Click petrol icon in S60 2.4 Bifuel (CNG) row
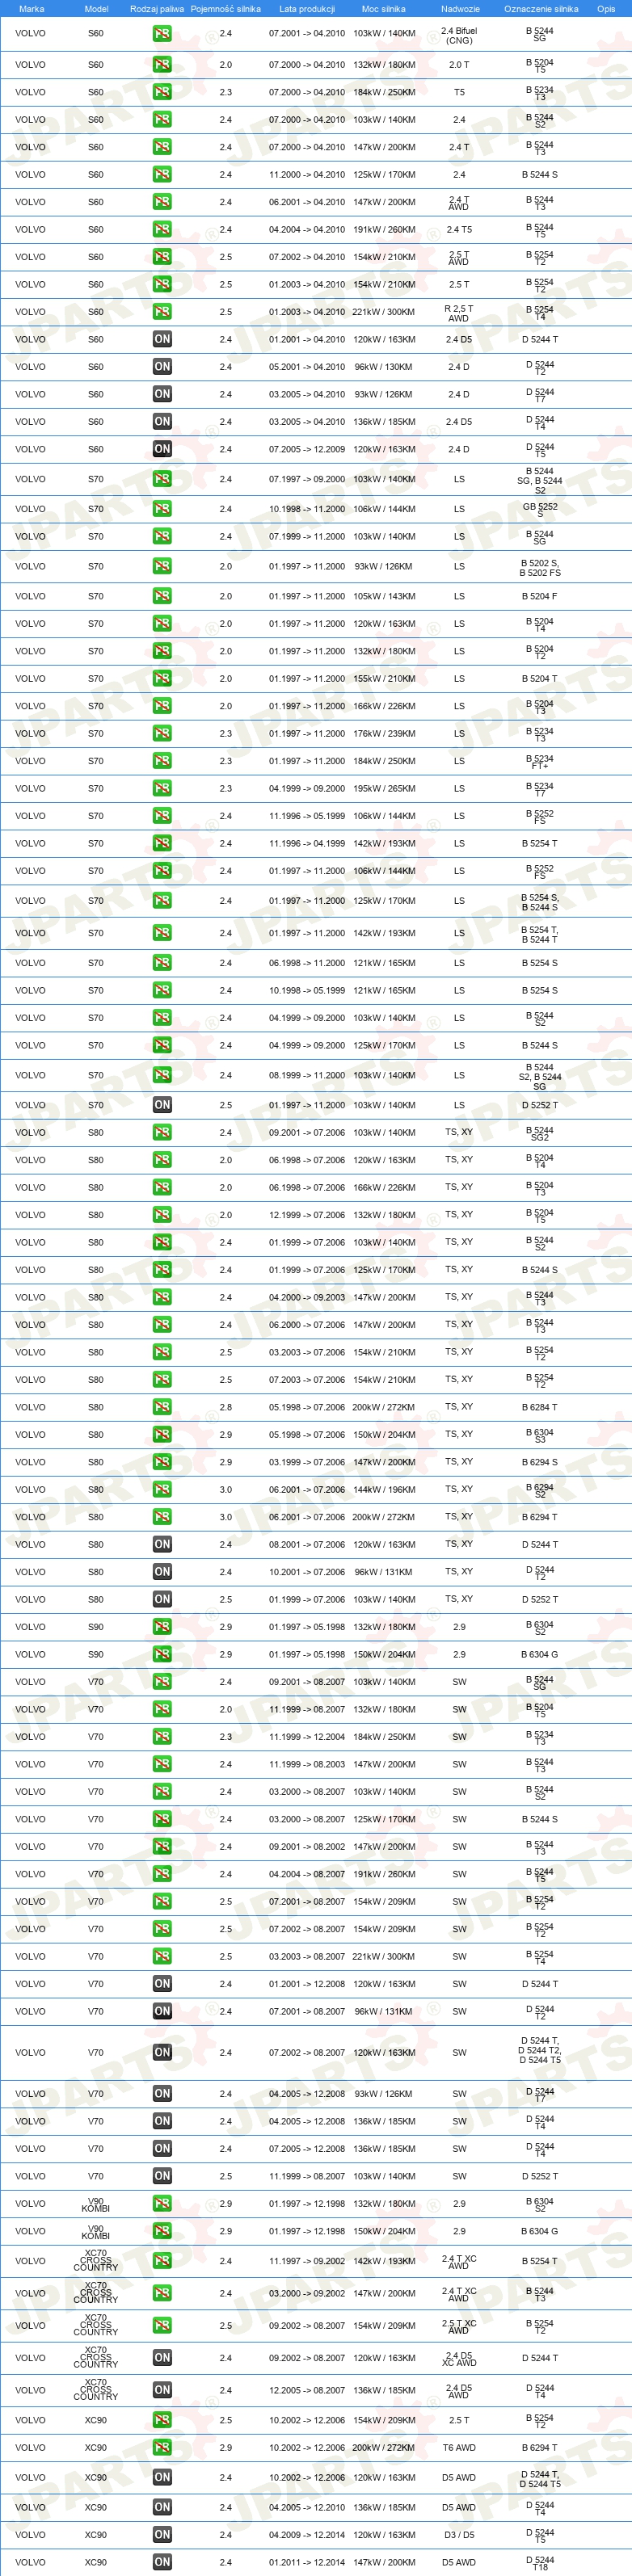The image size is (632, 2576). click(x=162, y=34)
